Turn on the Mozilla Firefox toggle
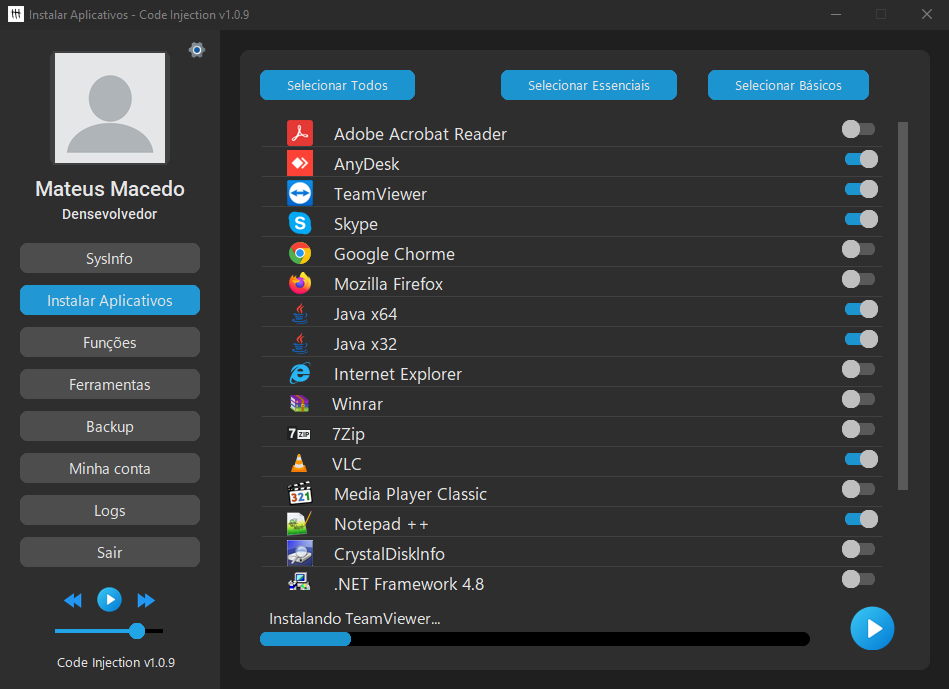 [858, 279]
